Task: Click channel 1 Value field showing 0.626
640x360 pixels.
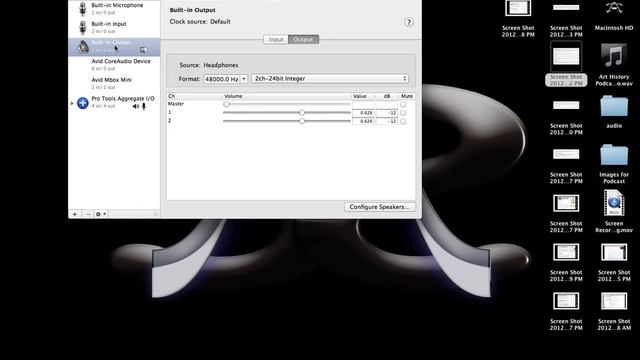Action: point(363,113)
